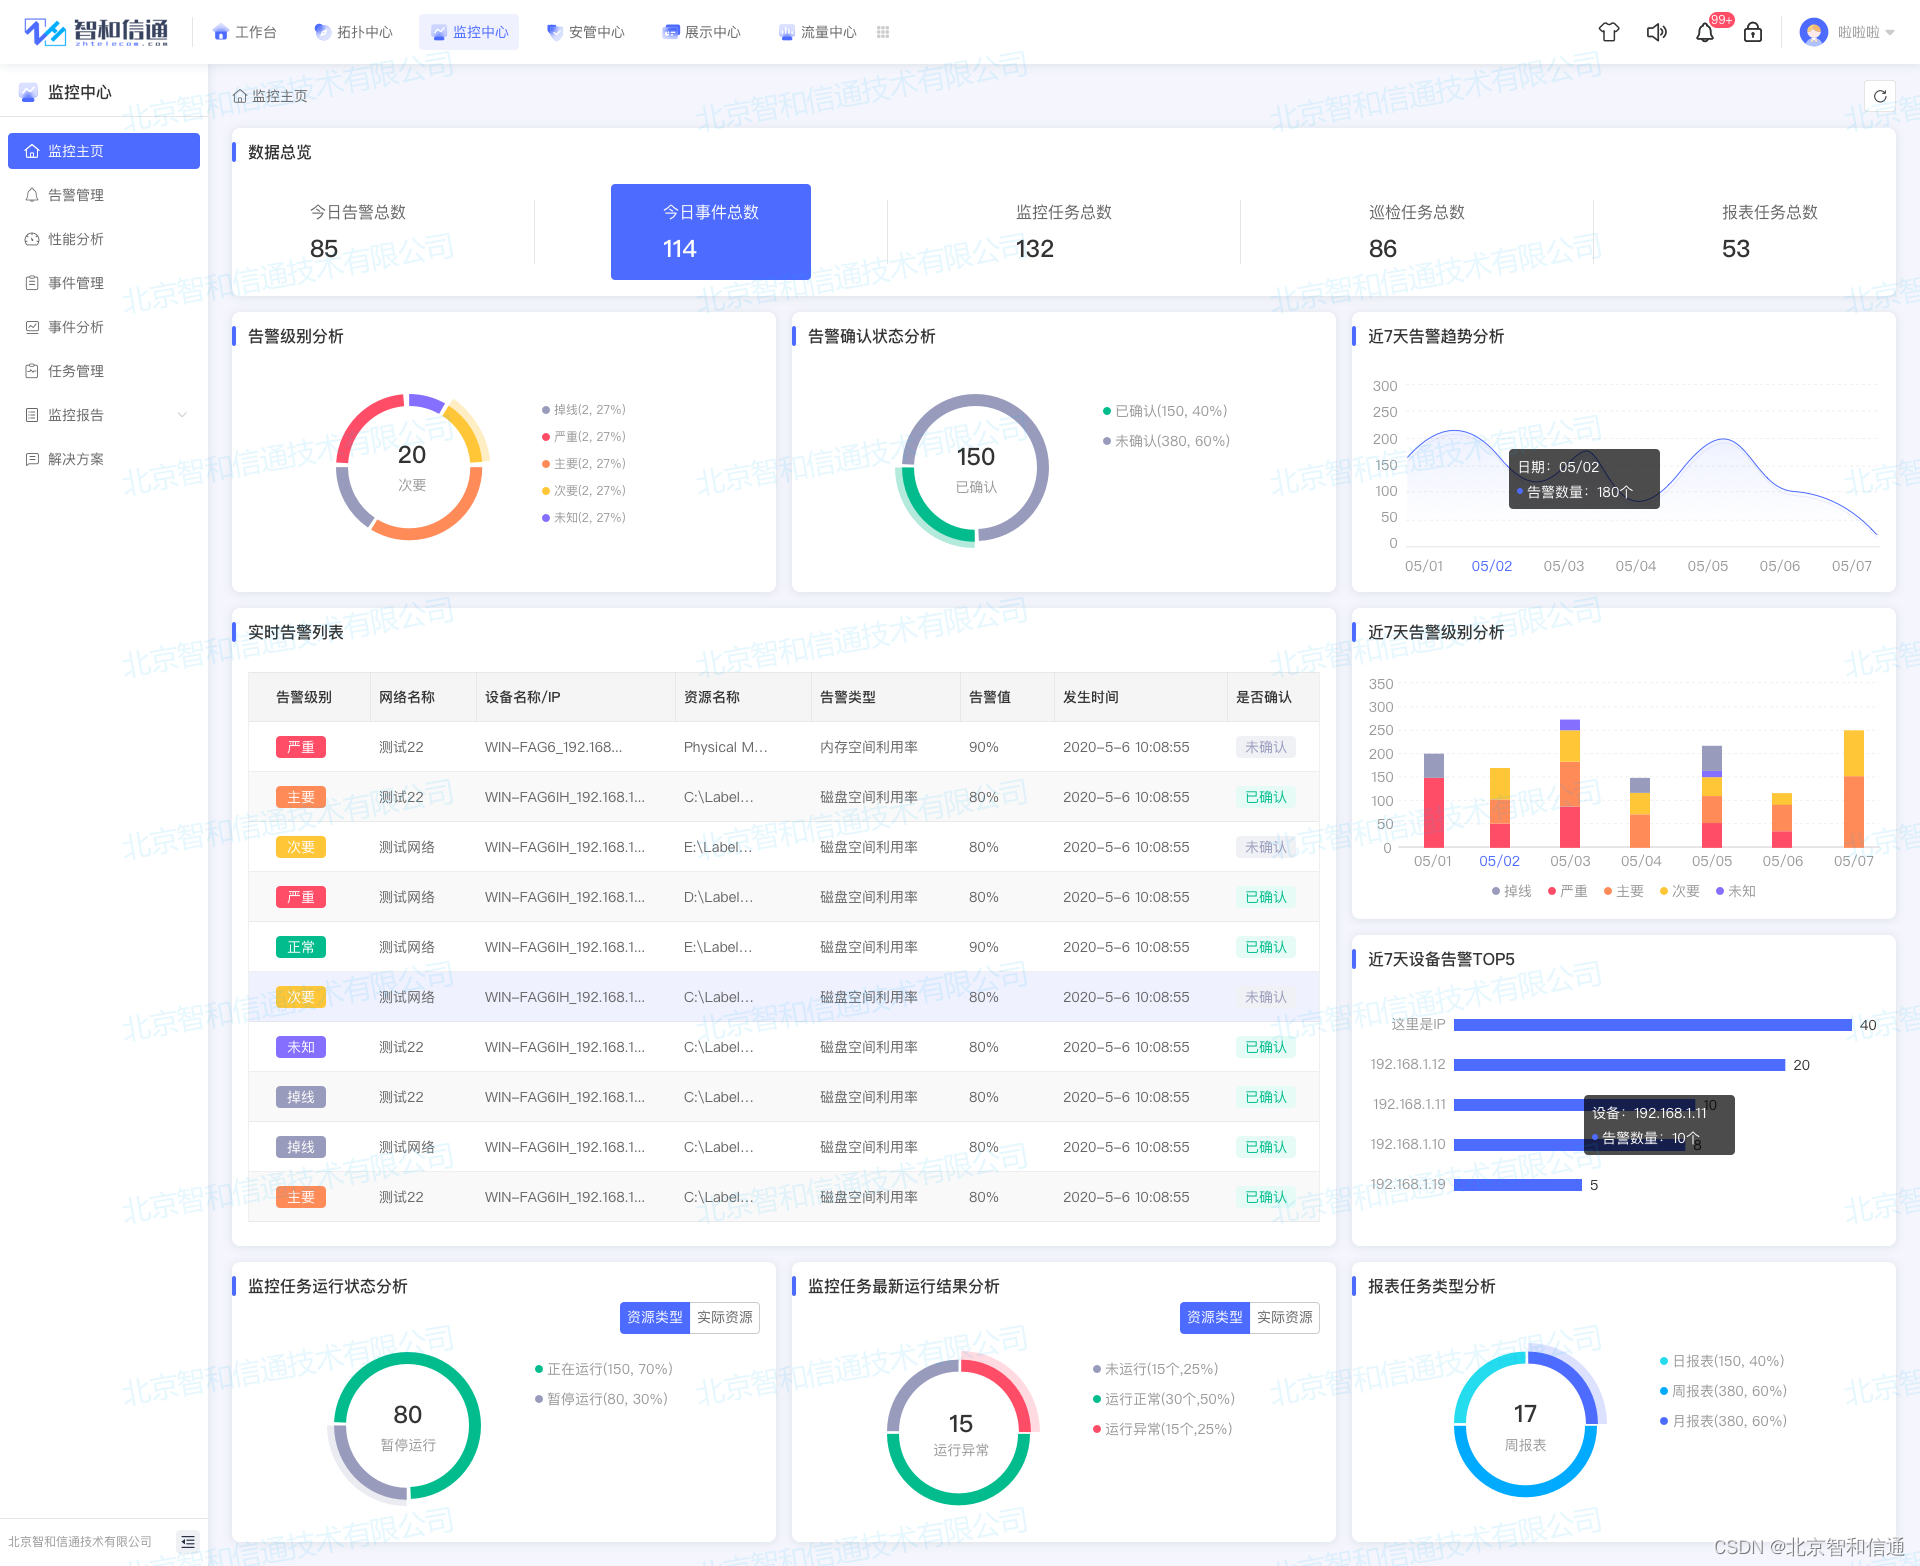Click the refresh icon at top right
The width and height of the screenshot is (1920, 1566).
tap(1880, 96)
